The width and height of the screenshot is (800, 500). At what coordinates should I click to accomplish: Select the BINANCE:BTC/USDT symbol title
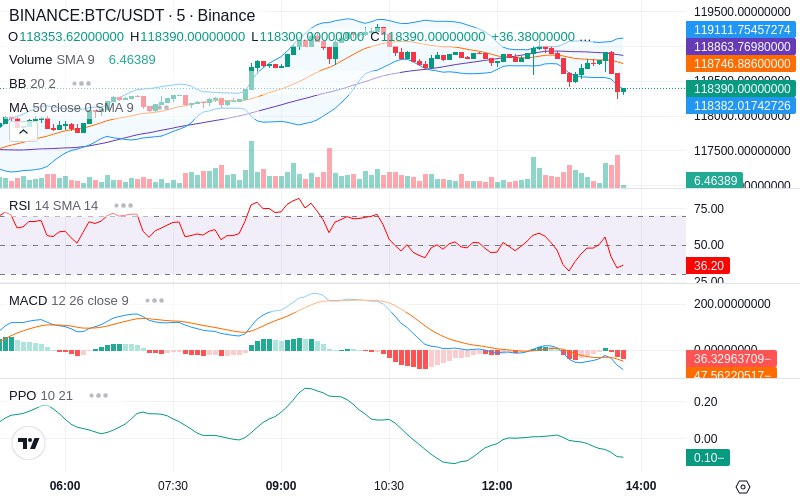86,15
